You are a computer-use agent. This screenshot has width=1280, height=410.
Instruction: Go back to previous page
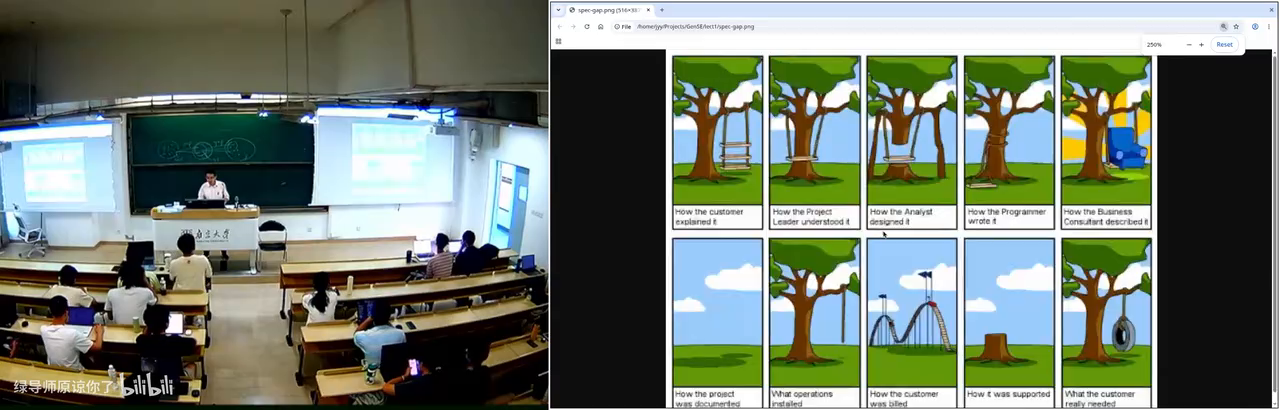[x=558, y=27]
